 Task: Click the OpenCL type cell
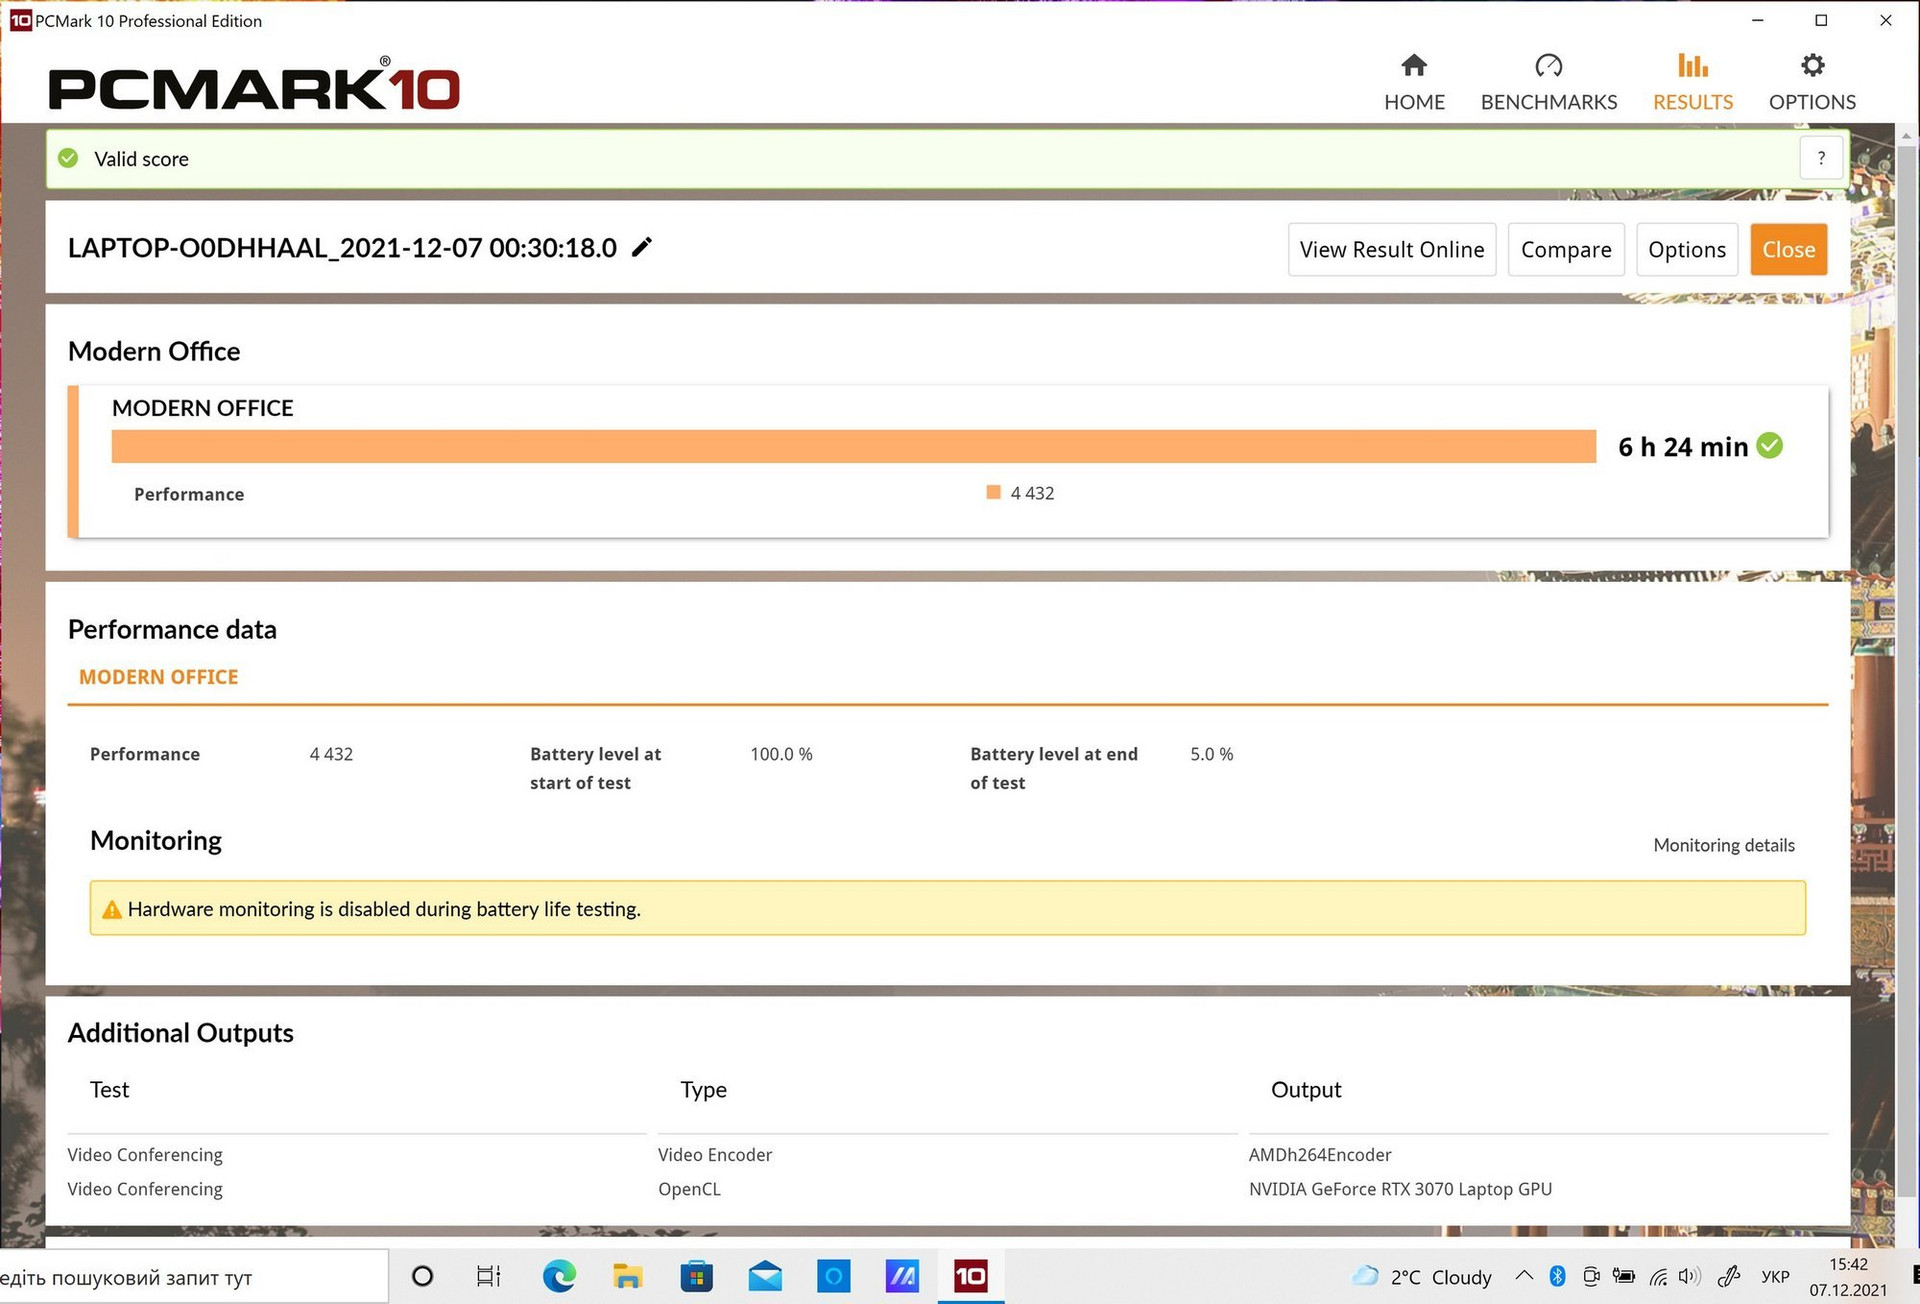pyautogui.click(x=689, y=1189)
